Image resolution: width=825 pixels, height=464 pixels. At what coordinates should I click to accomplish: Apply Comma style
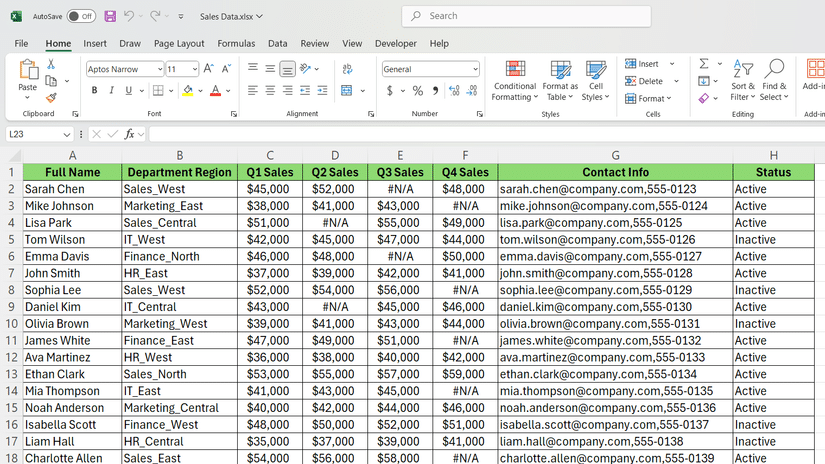tap(435, 91)
